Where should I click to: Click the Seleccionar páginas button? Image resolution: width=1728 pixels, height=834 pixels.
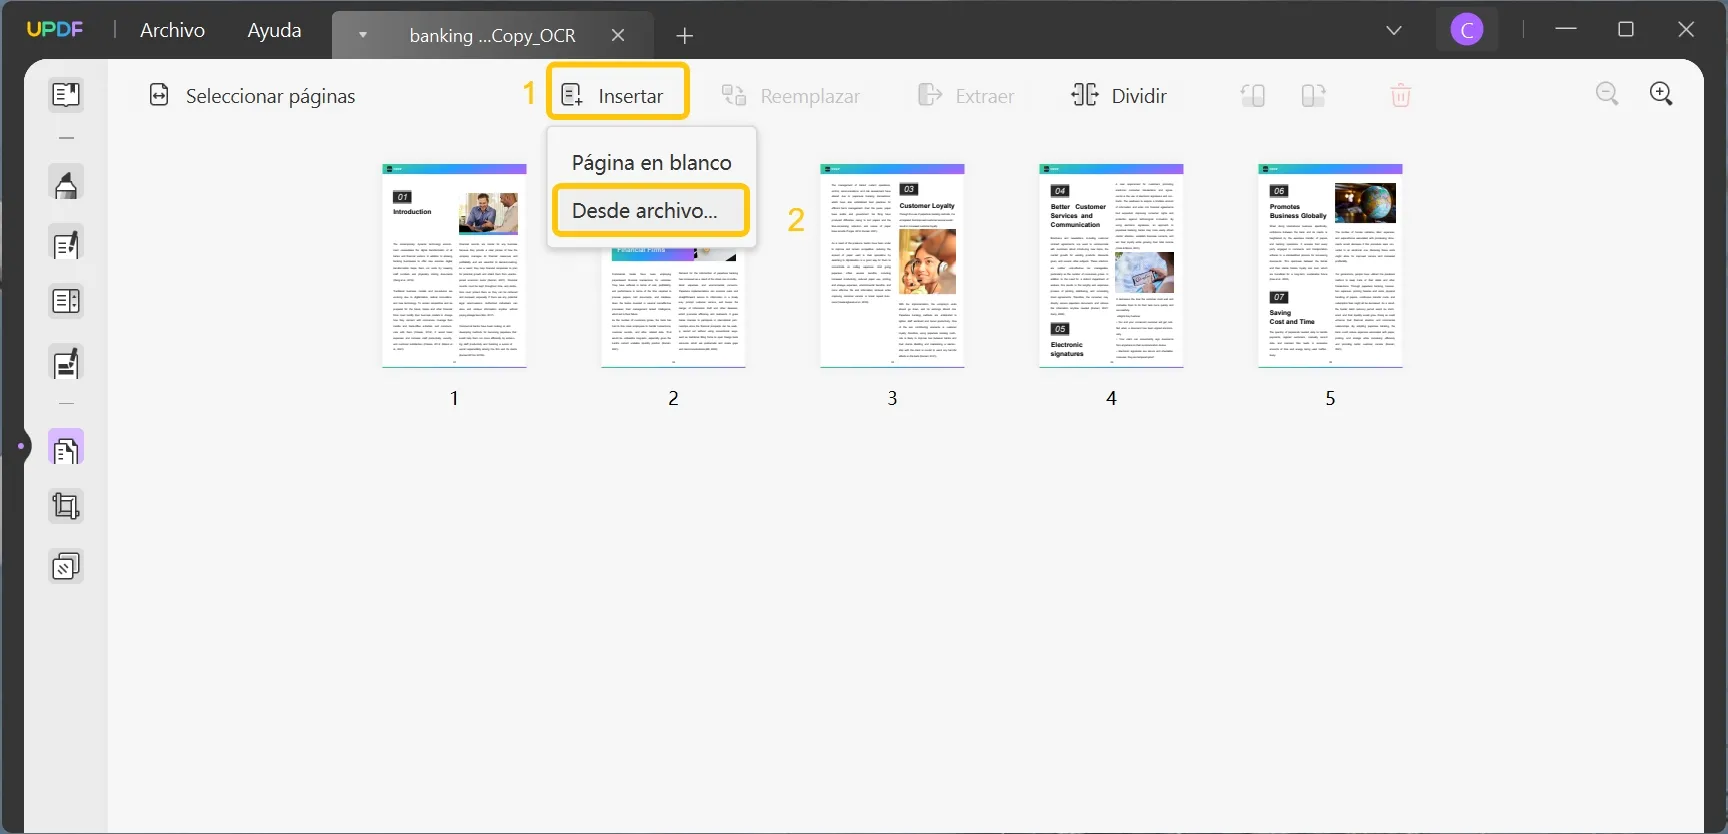(252, 96)
